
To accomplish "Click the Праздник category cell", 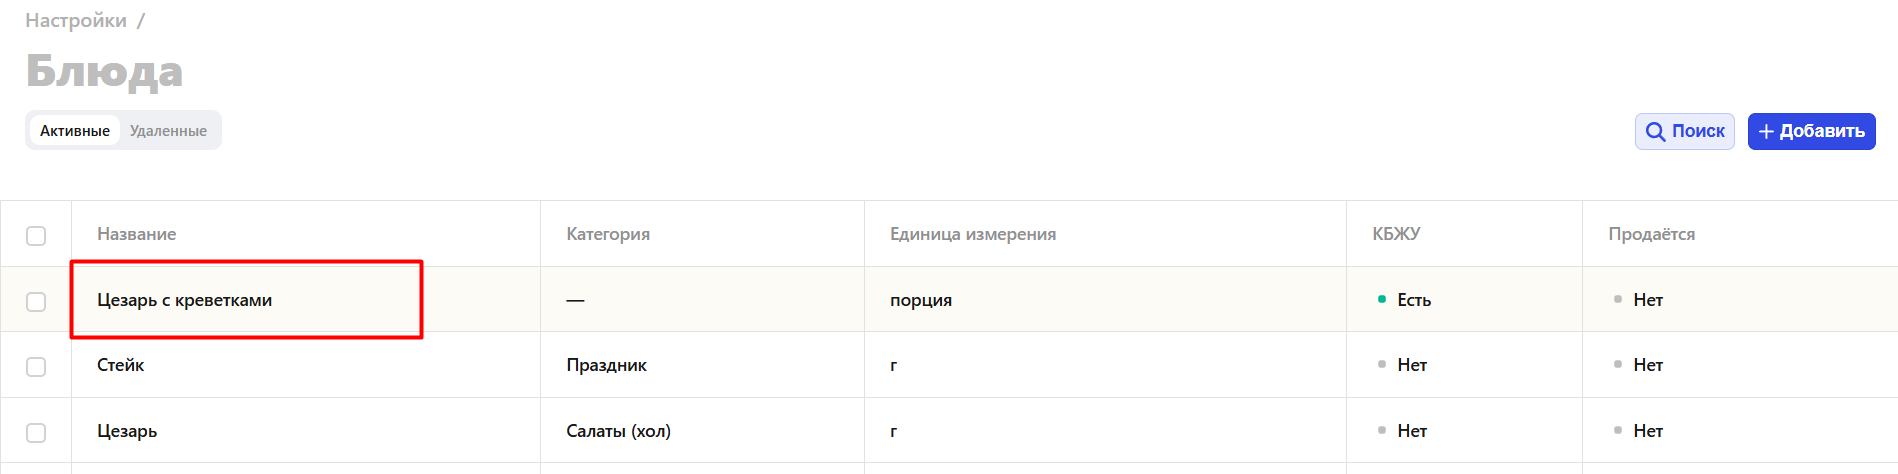I will 606,365.
